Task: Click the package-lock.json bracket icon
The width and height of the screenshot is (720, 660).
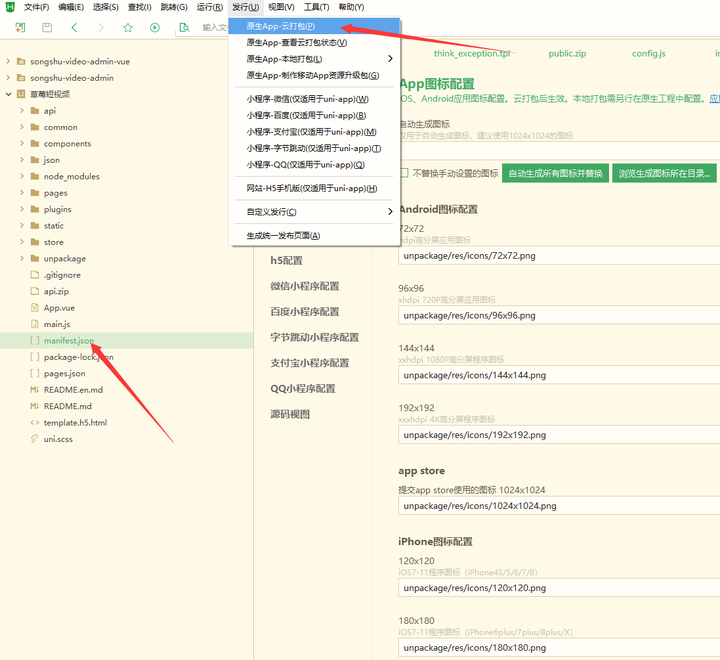Action: pos(34,357)
